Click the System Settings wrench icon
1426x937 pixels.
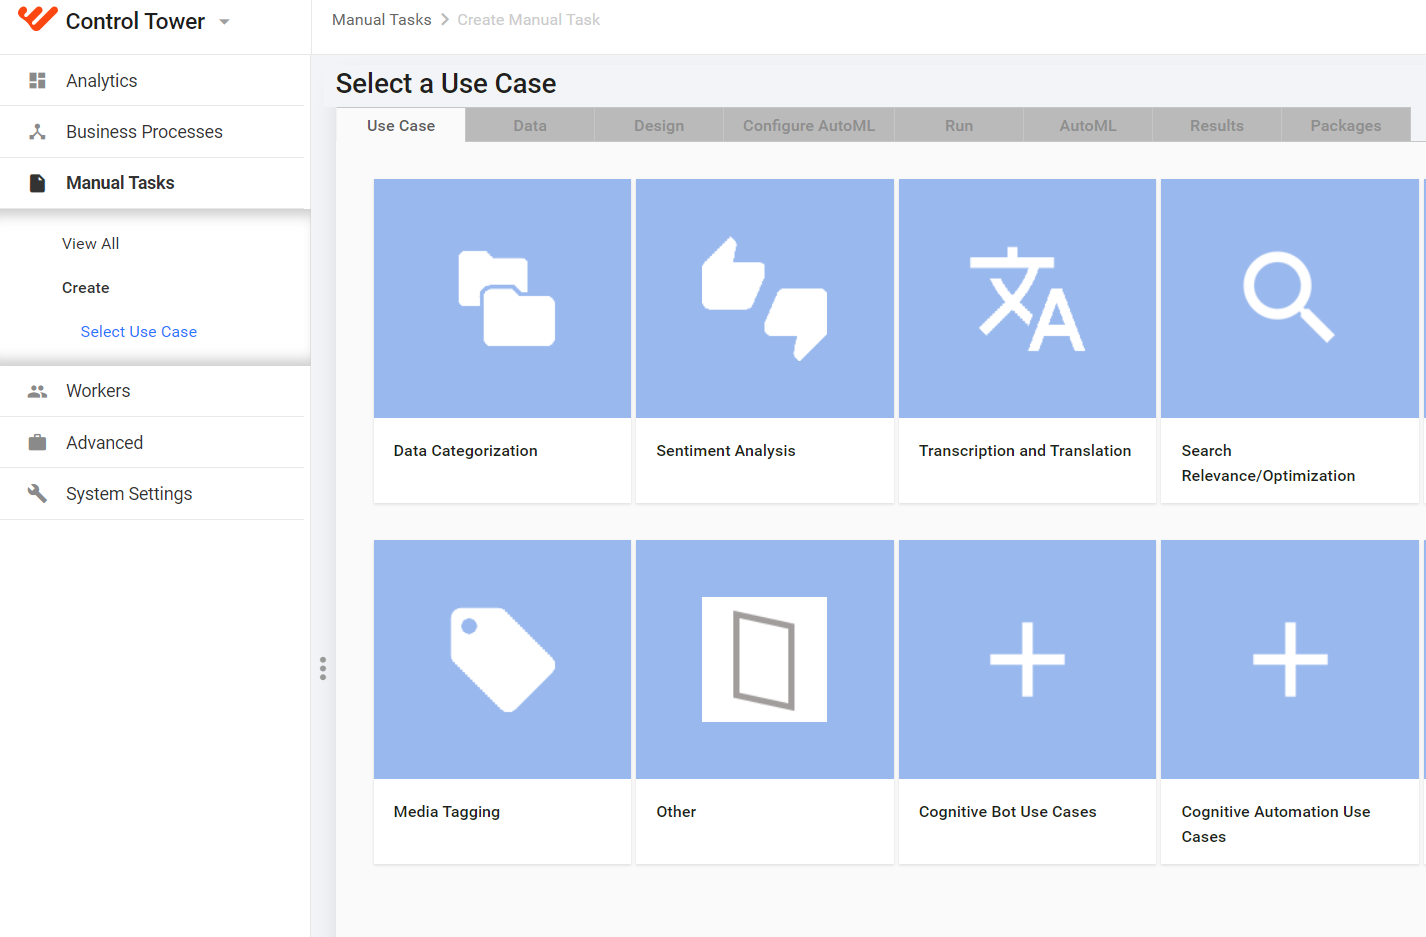(x=37, y=493)
